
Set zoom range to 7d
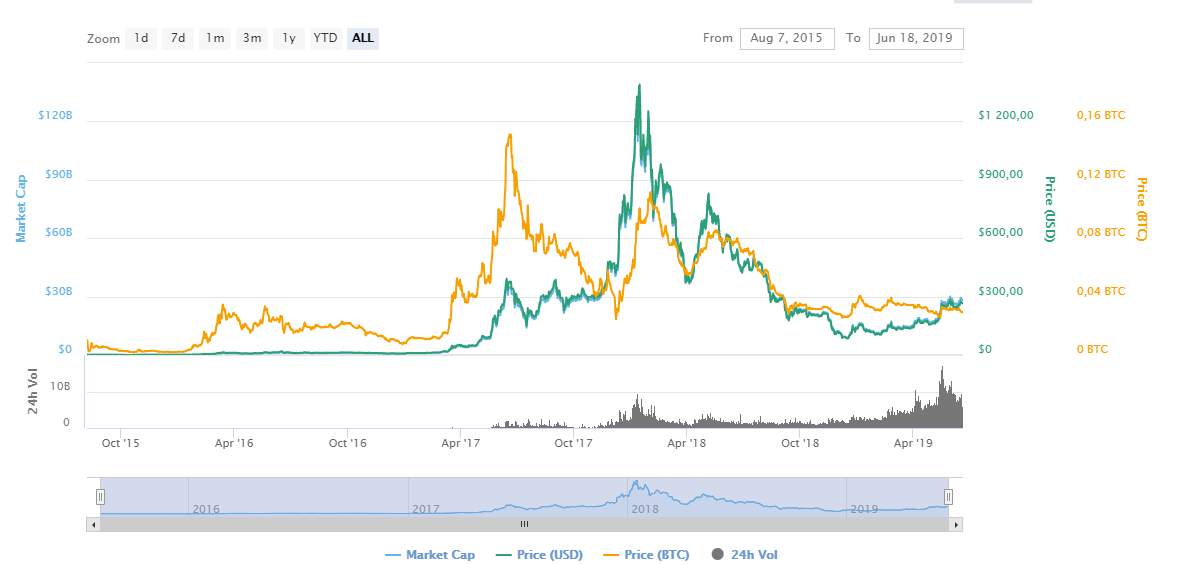click(x=178, y=38)
